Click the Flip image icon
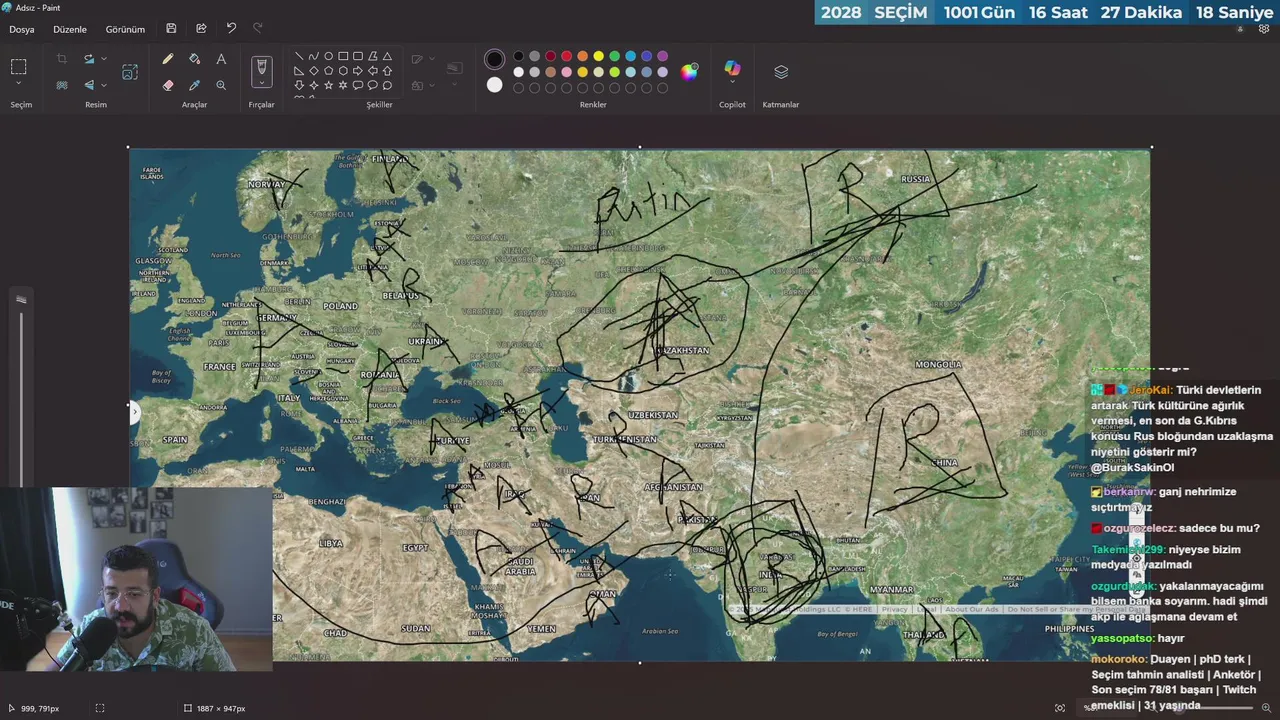Screen dimensions: 1280x720 point(89,85)
